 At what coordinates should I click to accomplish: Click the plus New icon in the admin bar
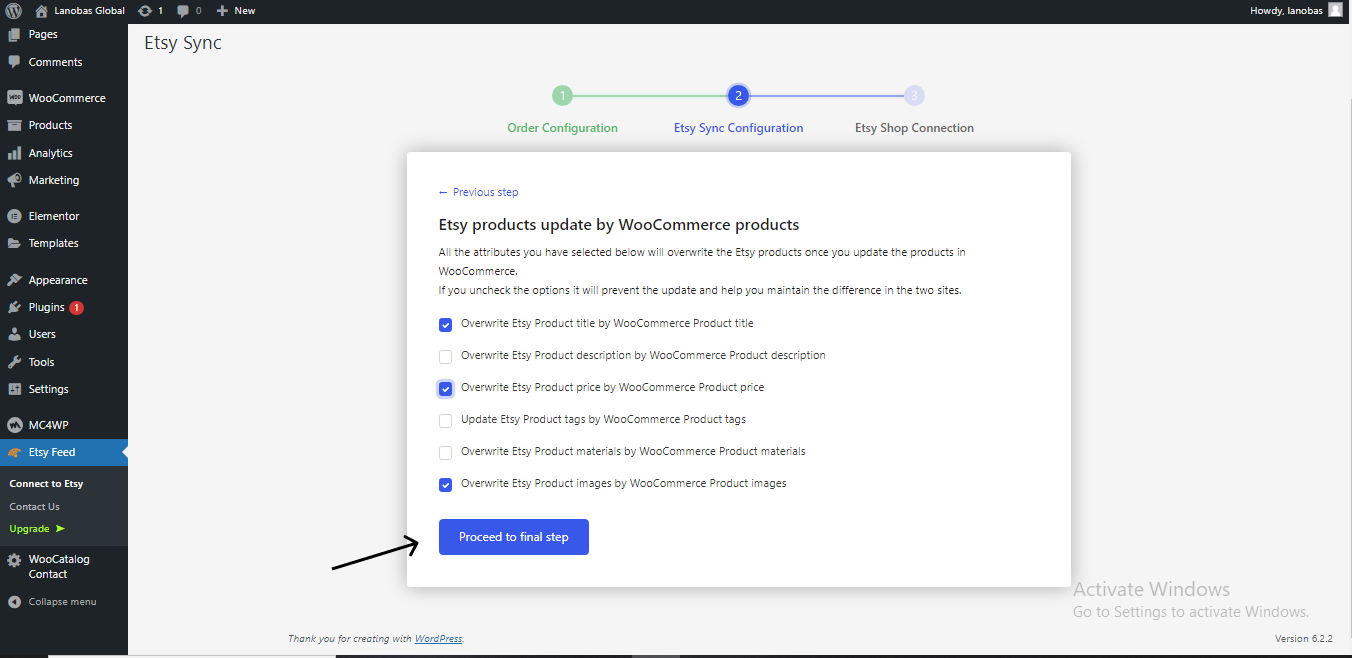coord(222,10)
